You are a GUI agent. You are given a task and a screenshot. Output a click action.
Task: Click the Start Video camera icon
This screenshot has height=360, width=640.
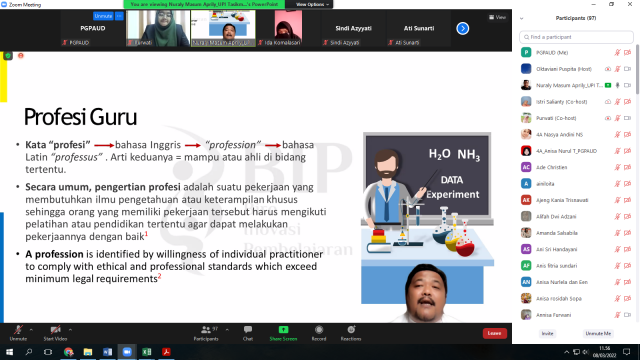point(56,330)
